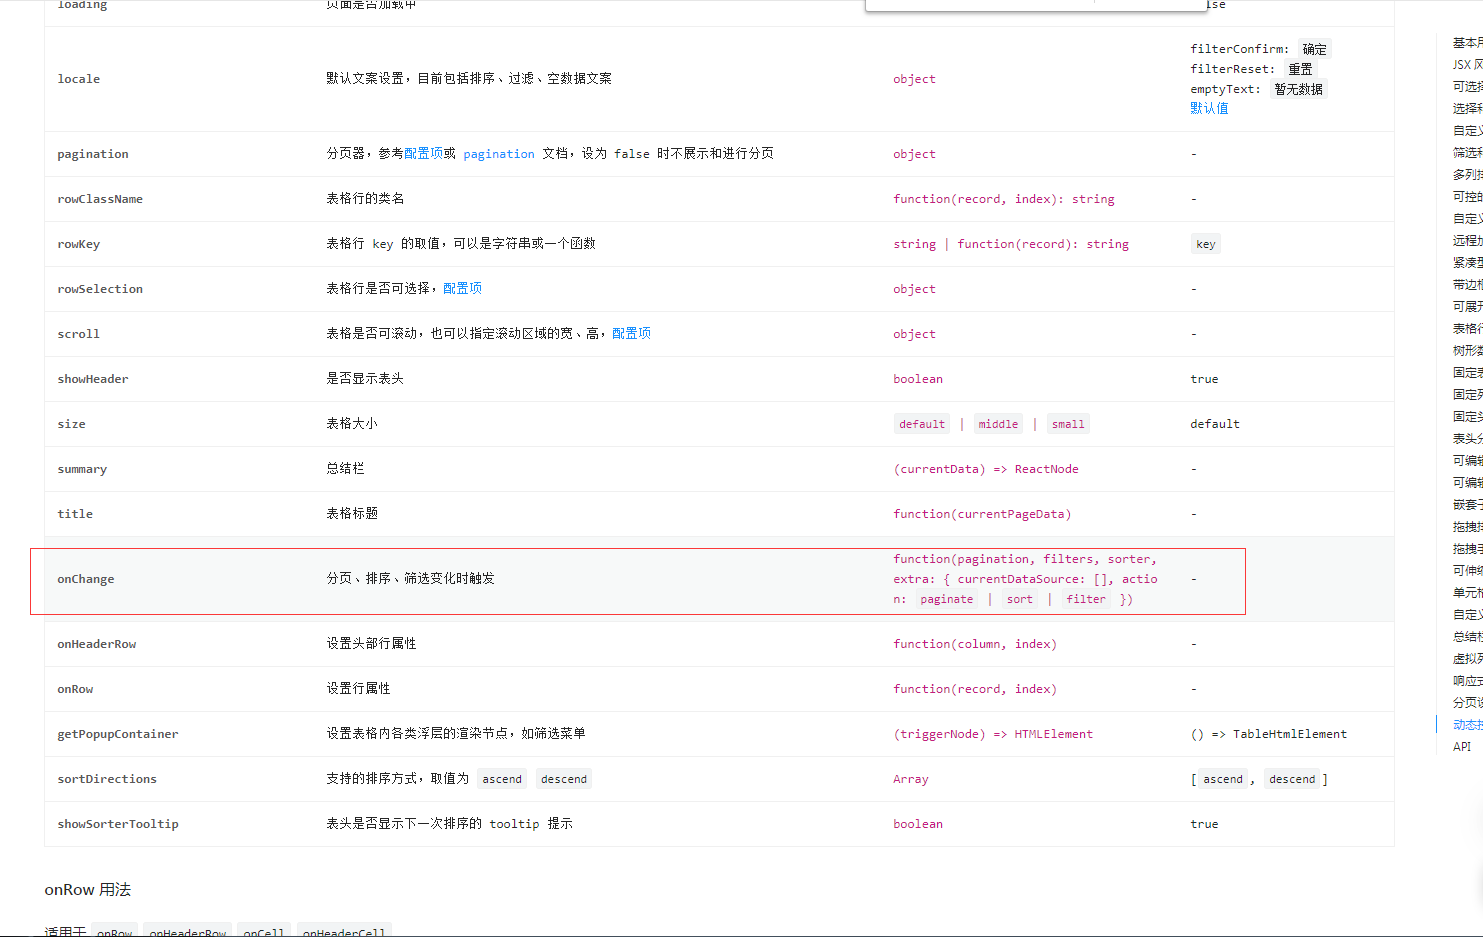The height and width of the screenshot is (937, 1483).
Task: Click the title property name
Action: click(75, 514)
